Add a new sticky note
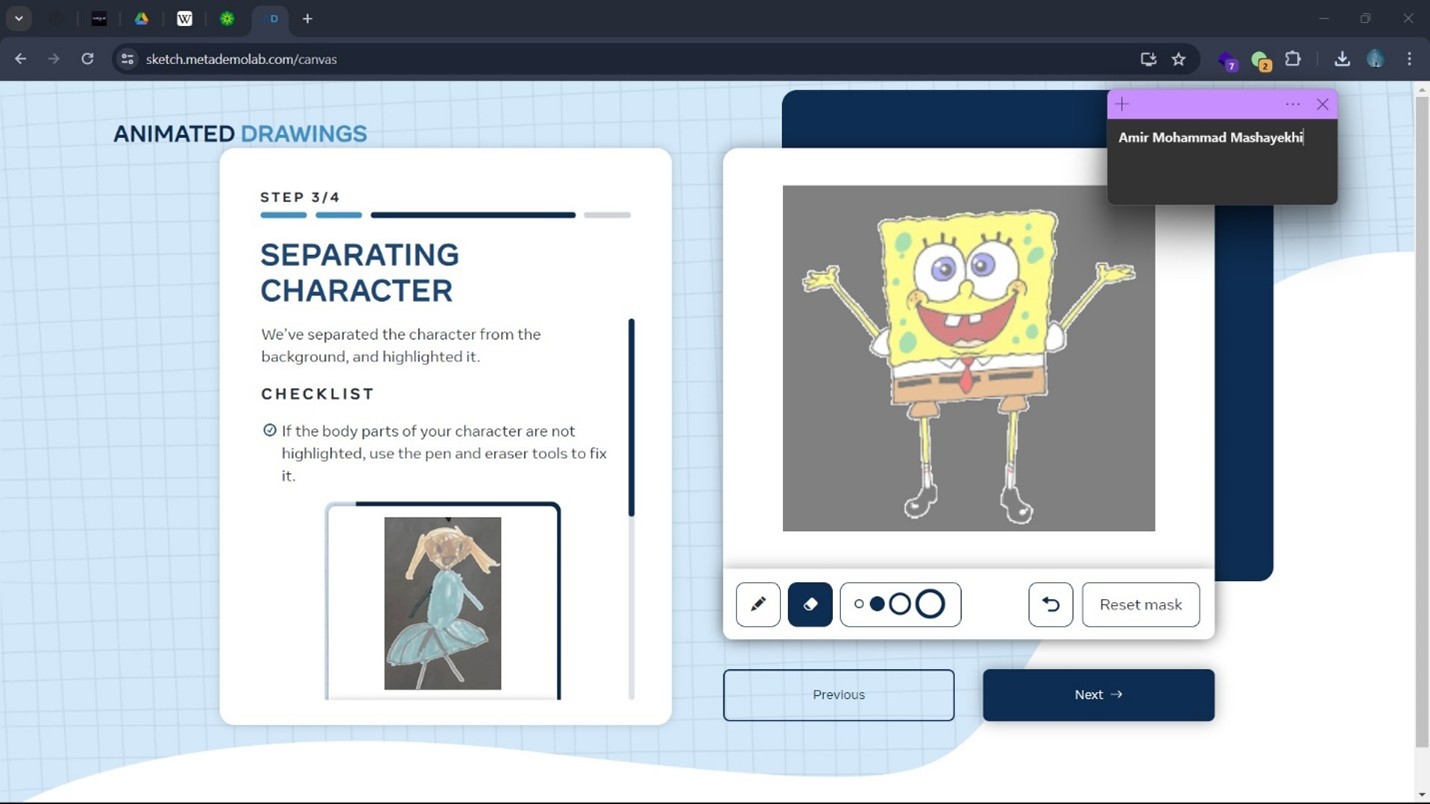This screenshot has height=804, width=1430. pos(1122,104)
